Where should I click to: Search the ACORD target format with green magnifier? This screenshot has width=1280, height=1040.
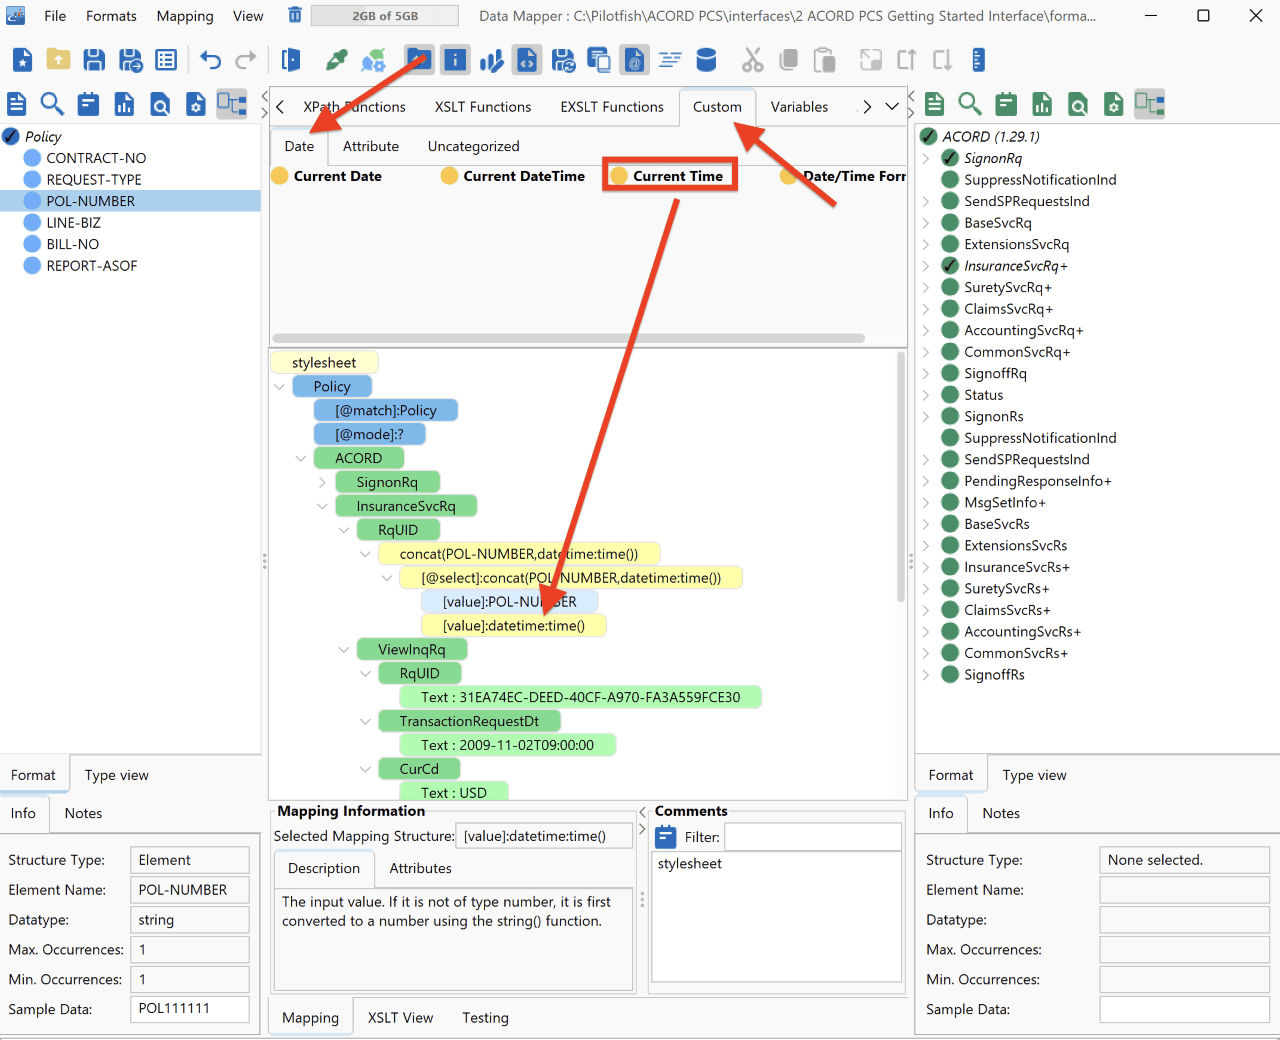tap(970, 103)
